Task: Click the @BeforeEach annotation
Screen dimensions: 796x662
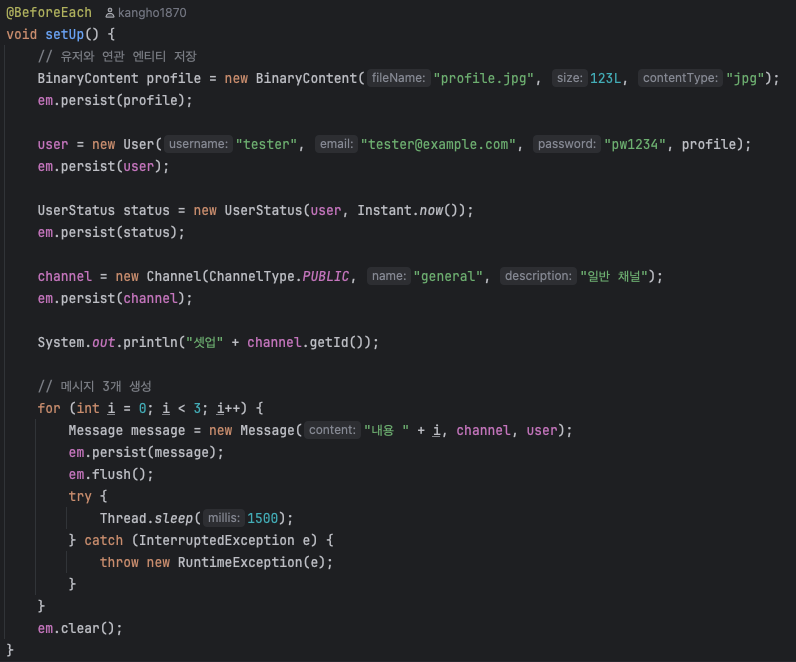Action: coord(49,12)
